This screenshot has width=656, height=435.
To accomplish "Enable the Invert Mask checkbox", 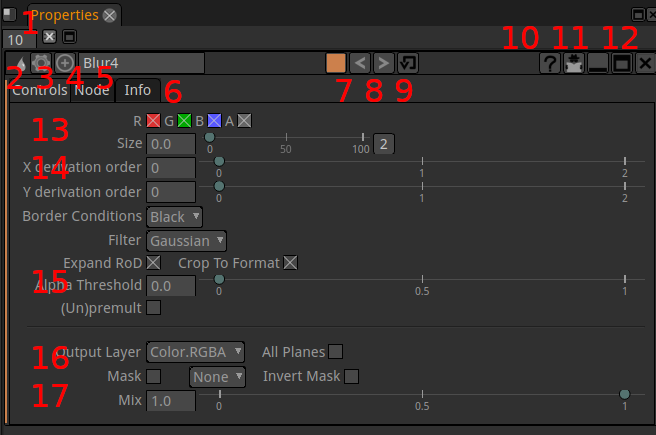I will [x=351, y=377].
